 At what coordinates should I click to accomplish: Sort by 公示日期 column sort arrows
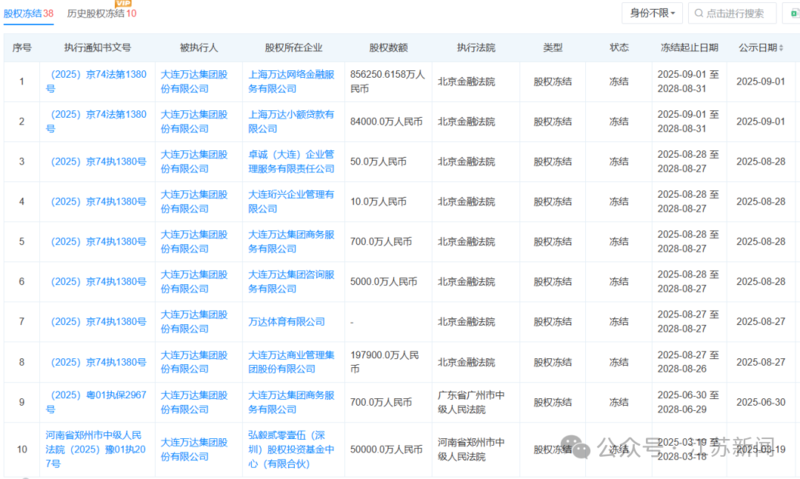pos(781,47)
